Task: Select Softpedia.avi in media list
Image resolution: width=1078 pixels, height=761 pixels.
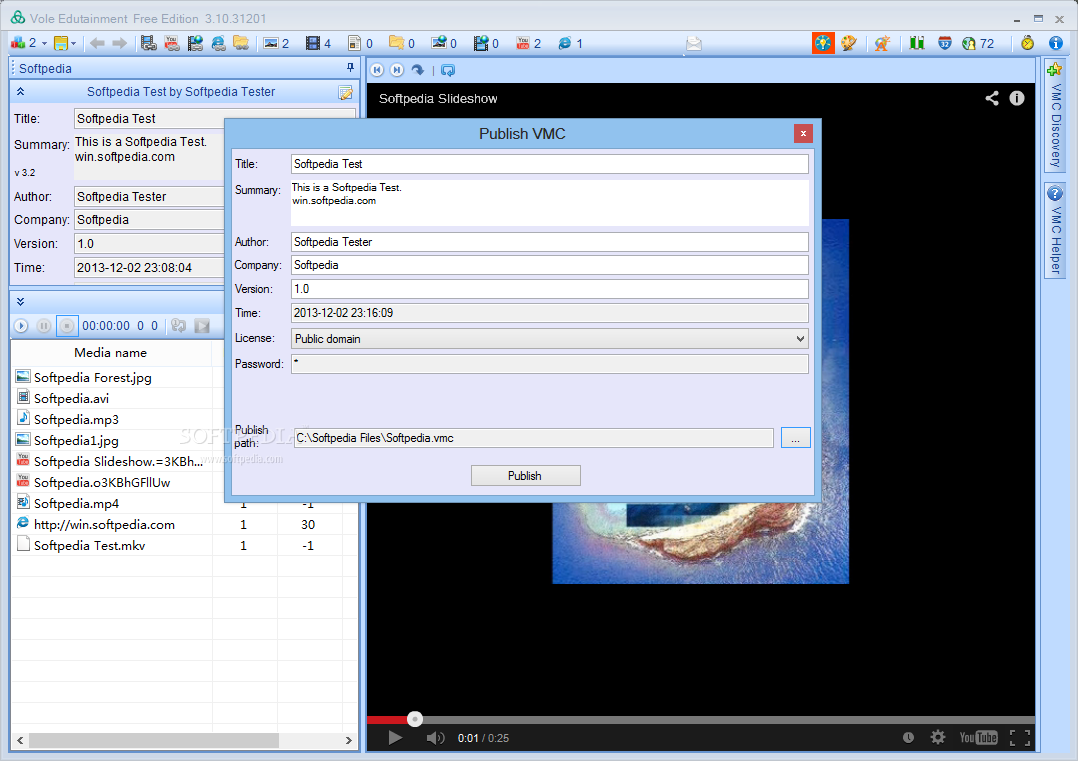Action: [72, 398]
